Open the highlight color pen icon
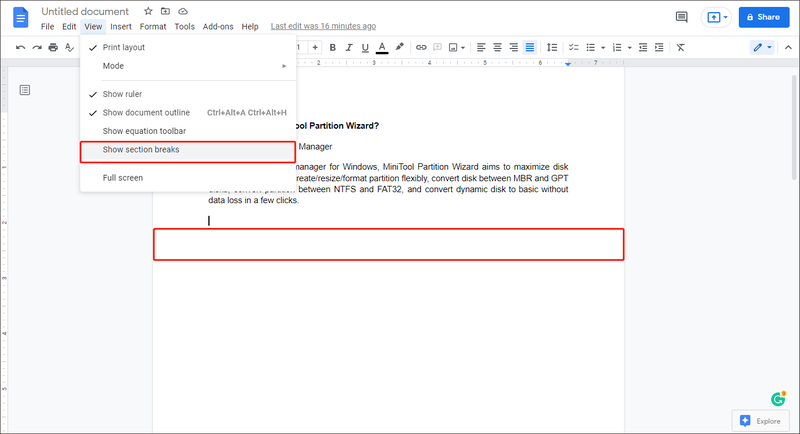 (x=399, y=47)
